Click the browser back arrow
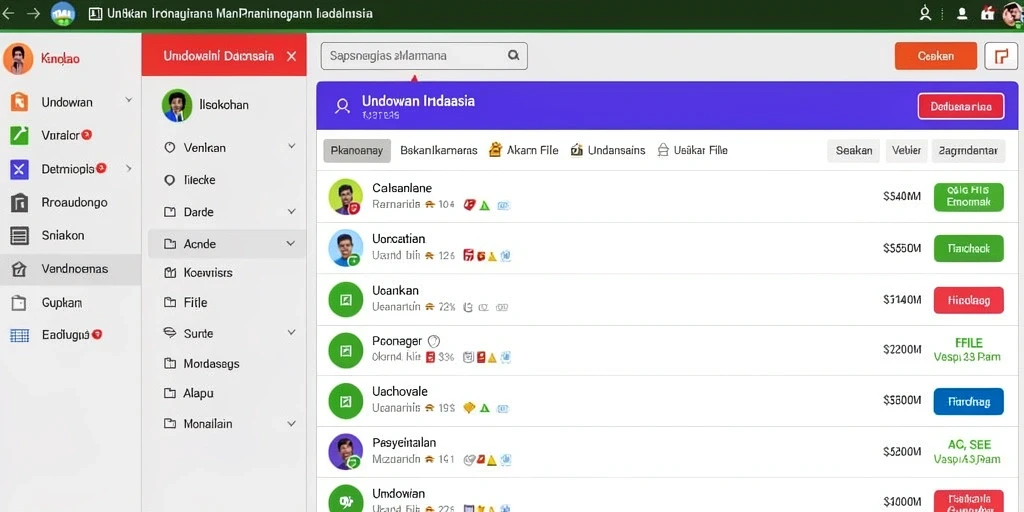 pyautogui.click(x=8, y=13)
